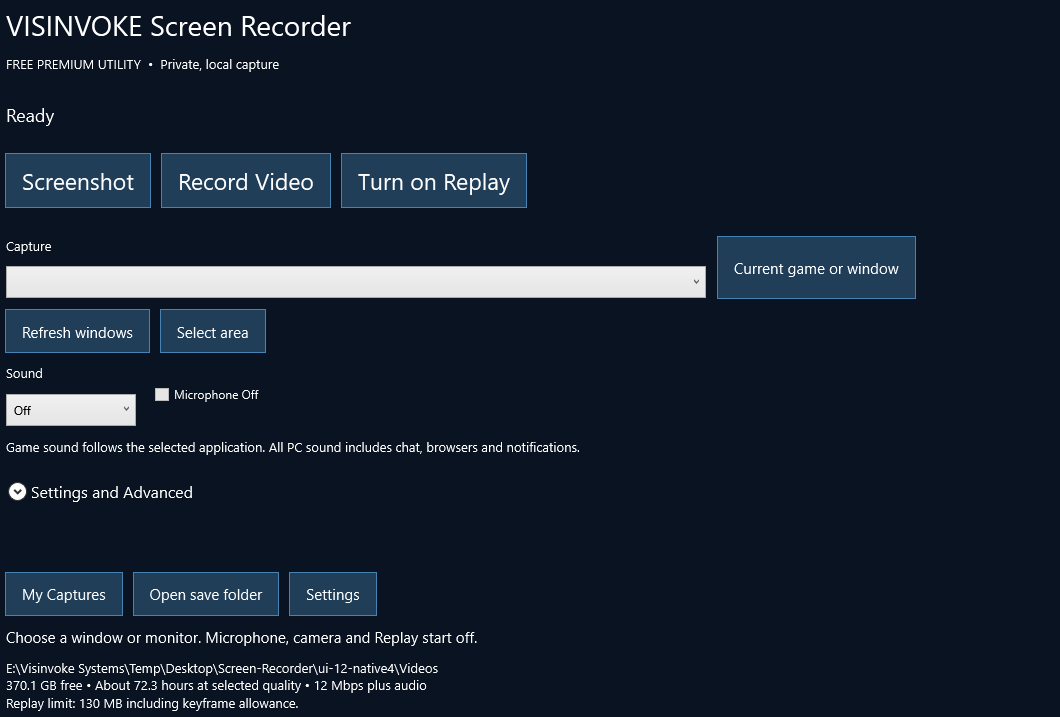Click Turn on Replay

click(434, 180)
